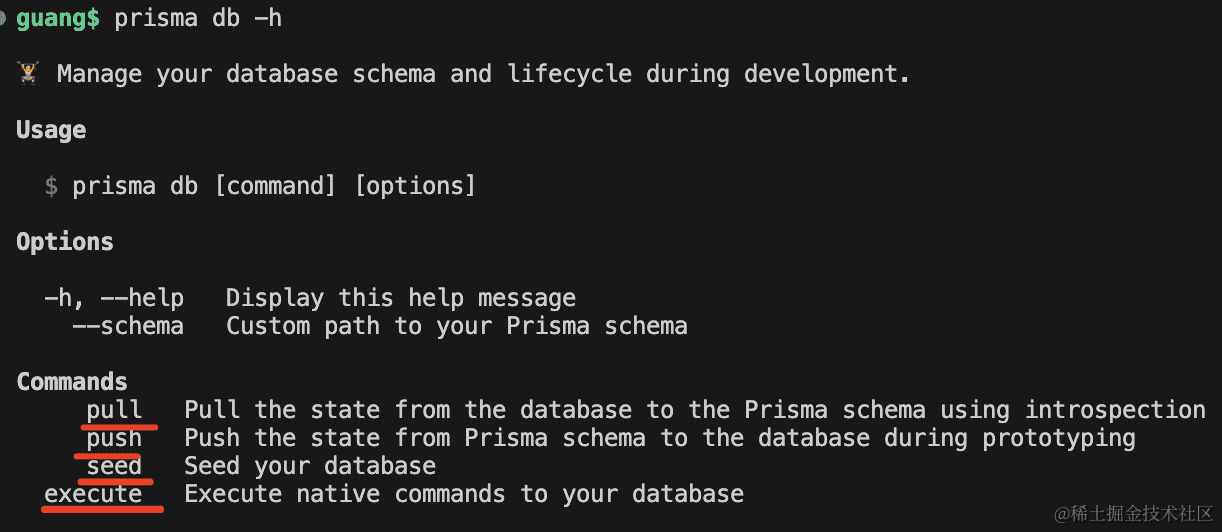Click the 'Seed your database' description
The image size is (1222, 532).
[310, 466]
